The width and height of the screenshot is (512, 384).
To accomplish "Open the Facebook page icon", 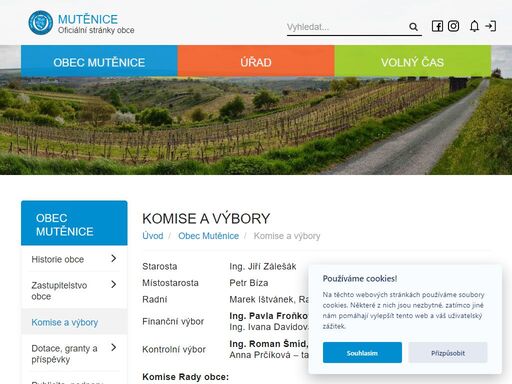I will pos(437,26).
